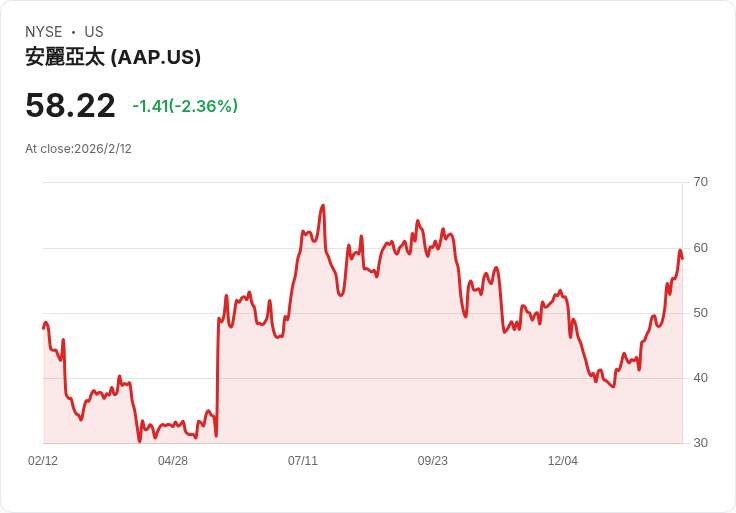
Task: Select the 04/28 date axis label
Action: click(x=173, y=461)
